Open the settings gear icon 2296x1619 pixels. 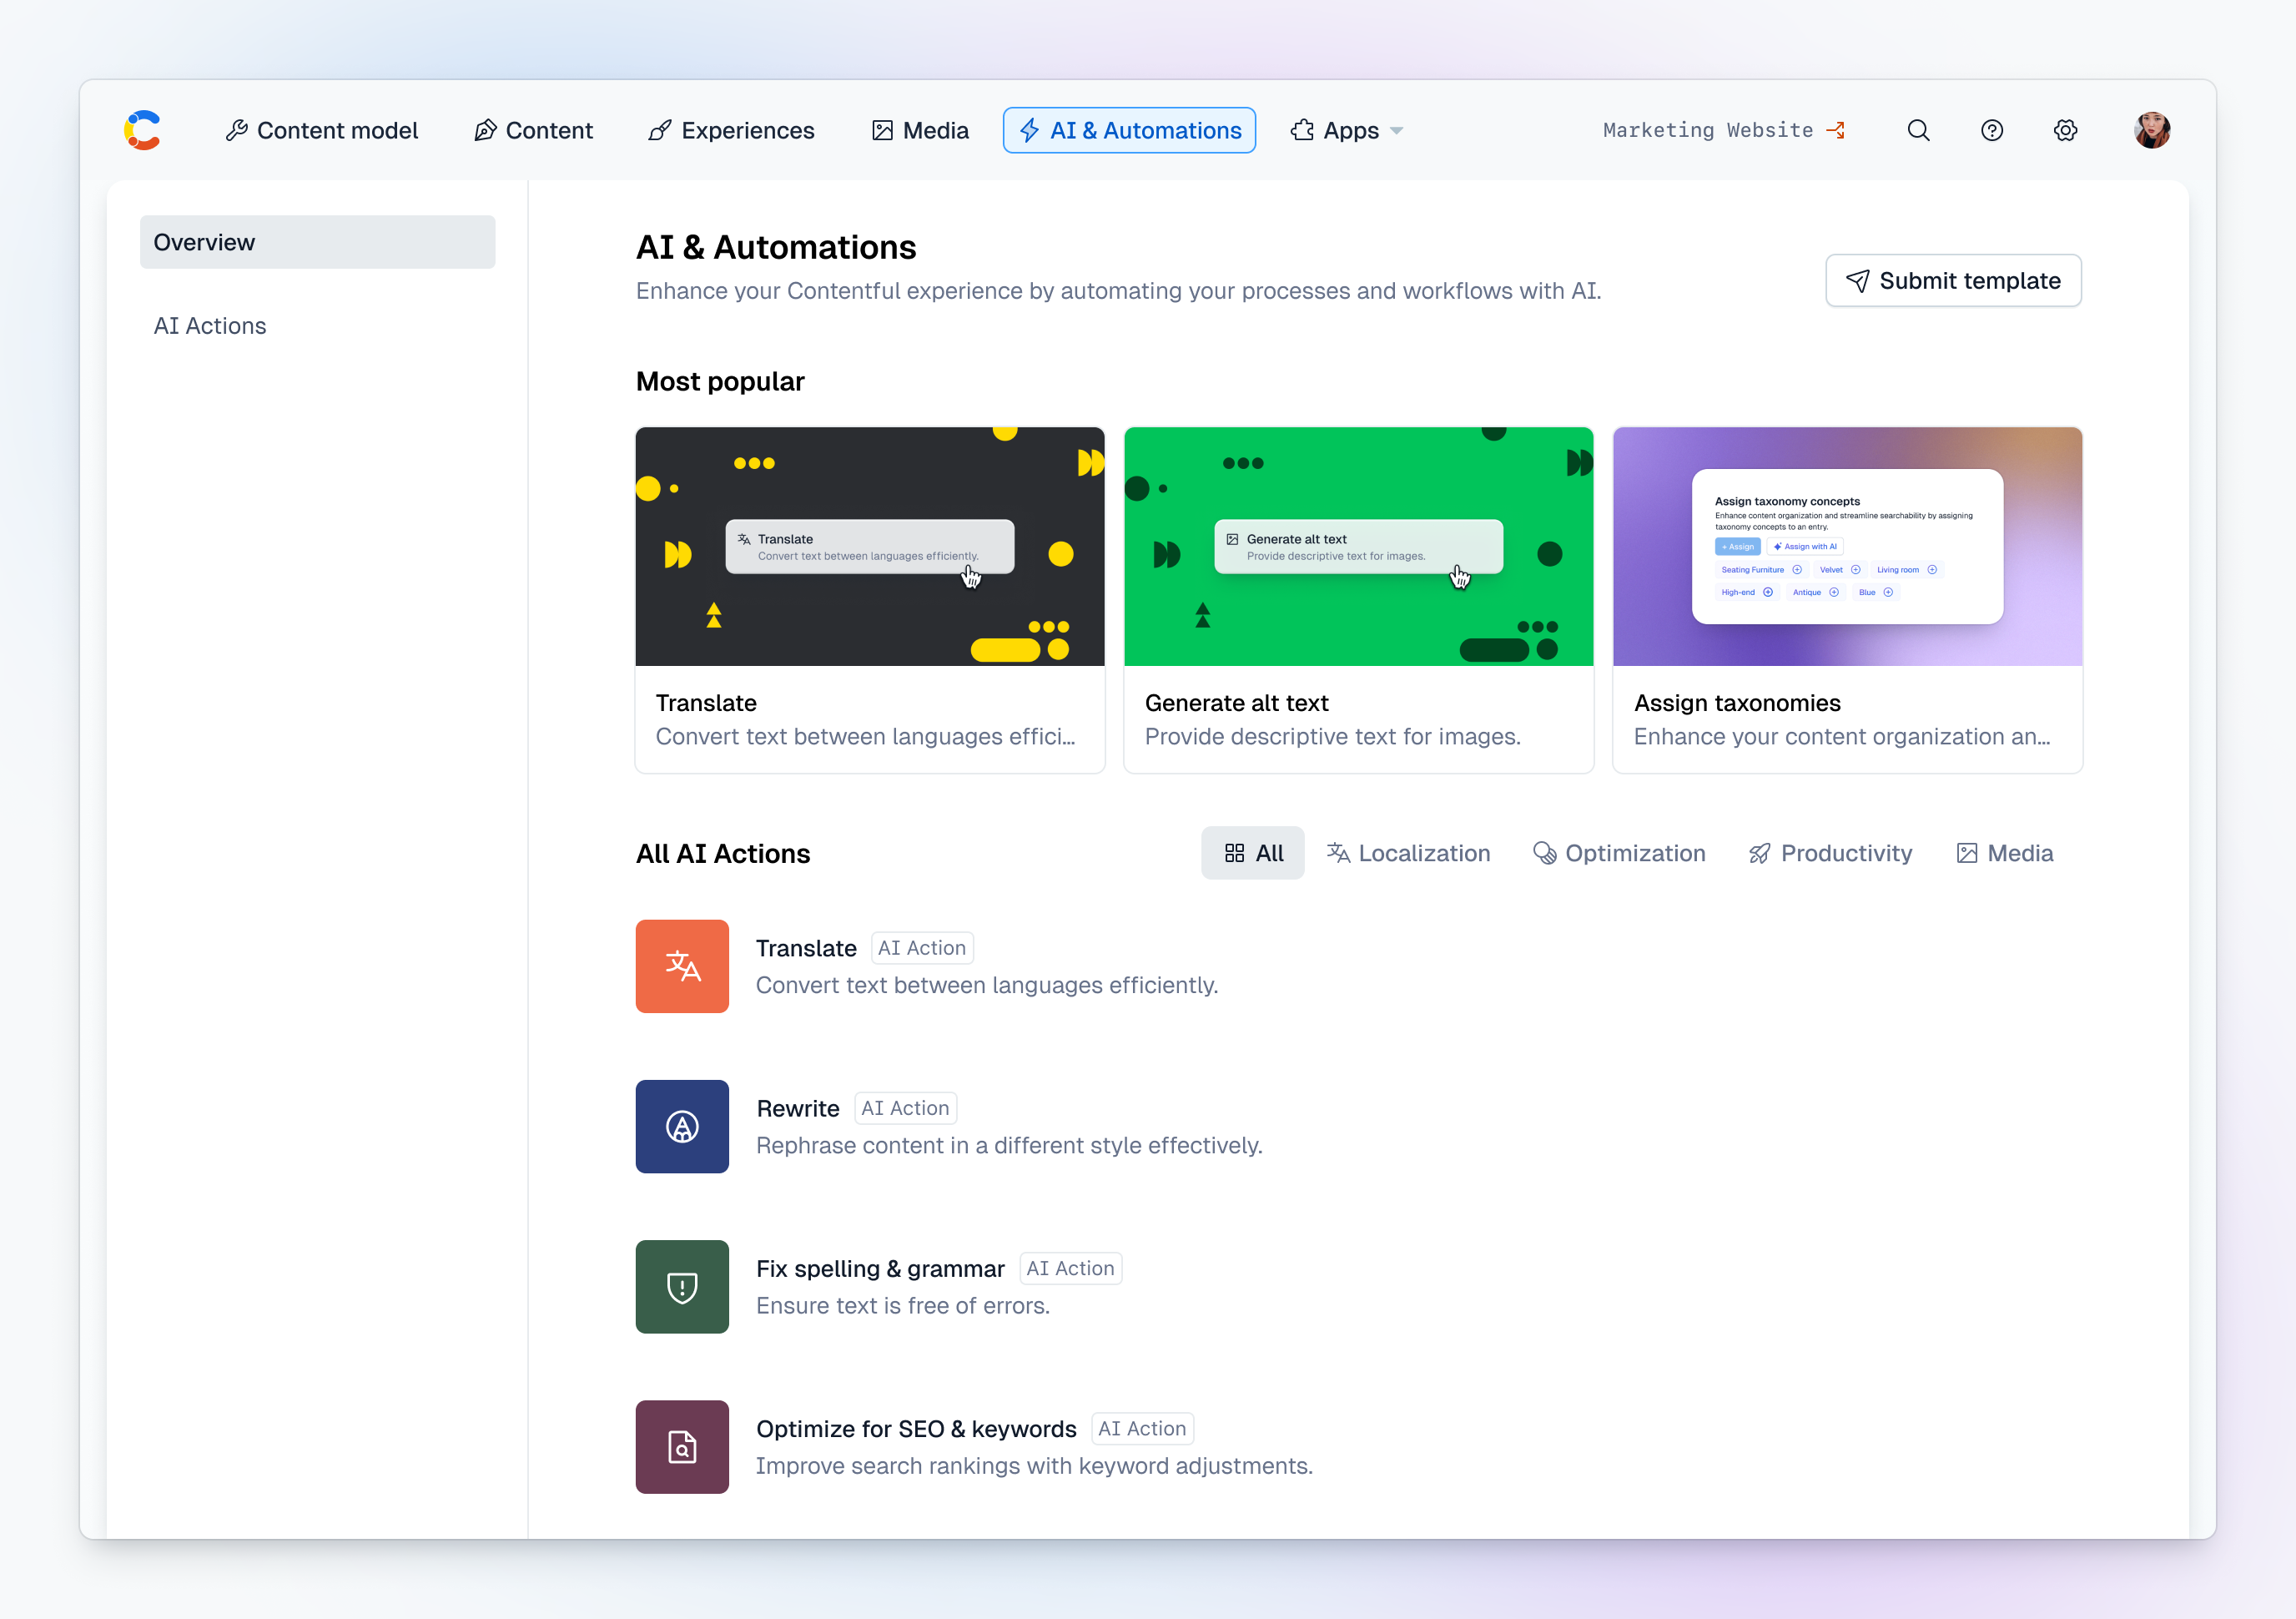pos(2065,130)
